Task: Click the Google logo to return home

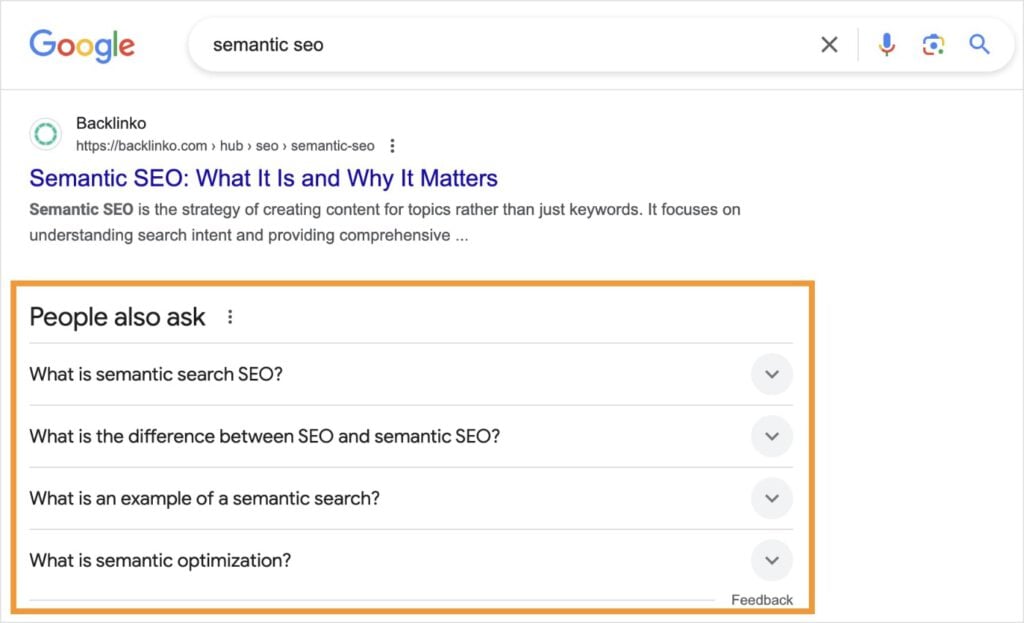Action: click(x=81, y=45)
